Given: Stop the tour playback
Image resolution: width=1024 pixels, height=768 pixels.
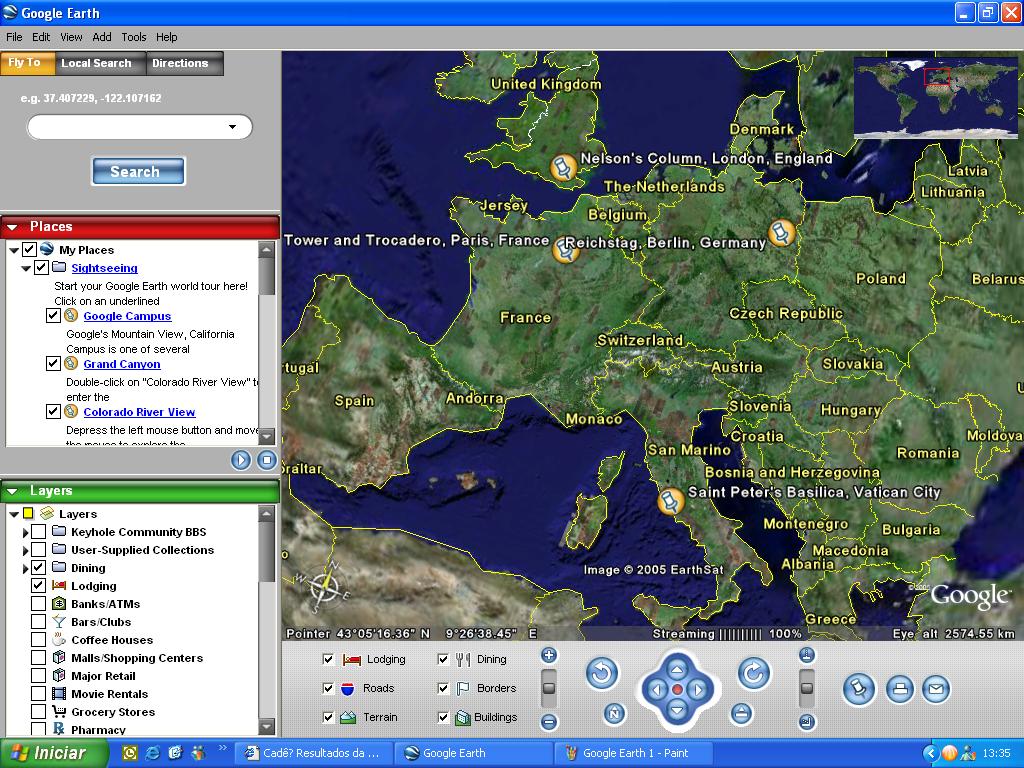Looking at the screenshot, I should [x=266, y=460].
